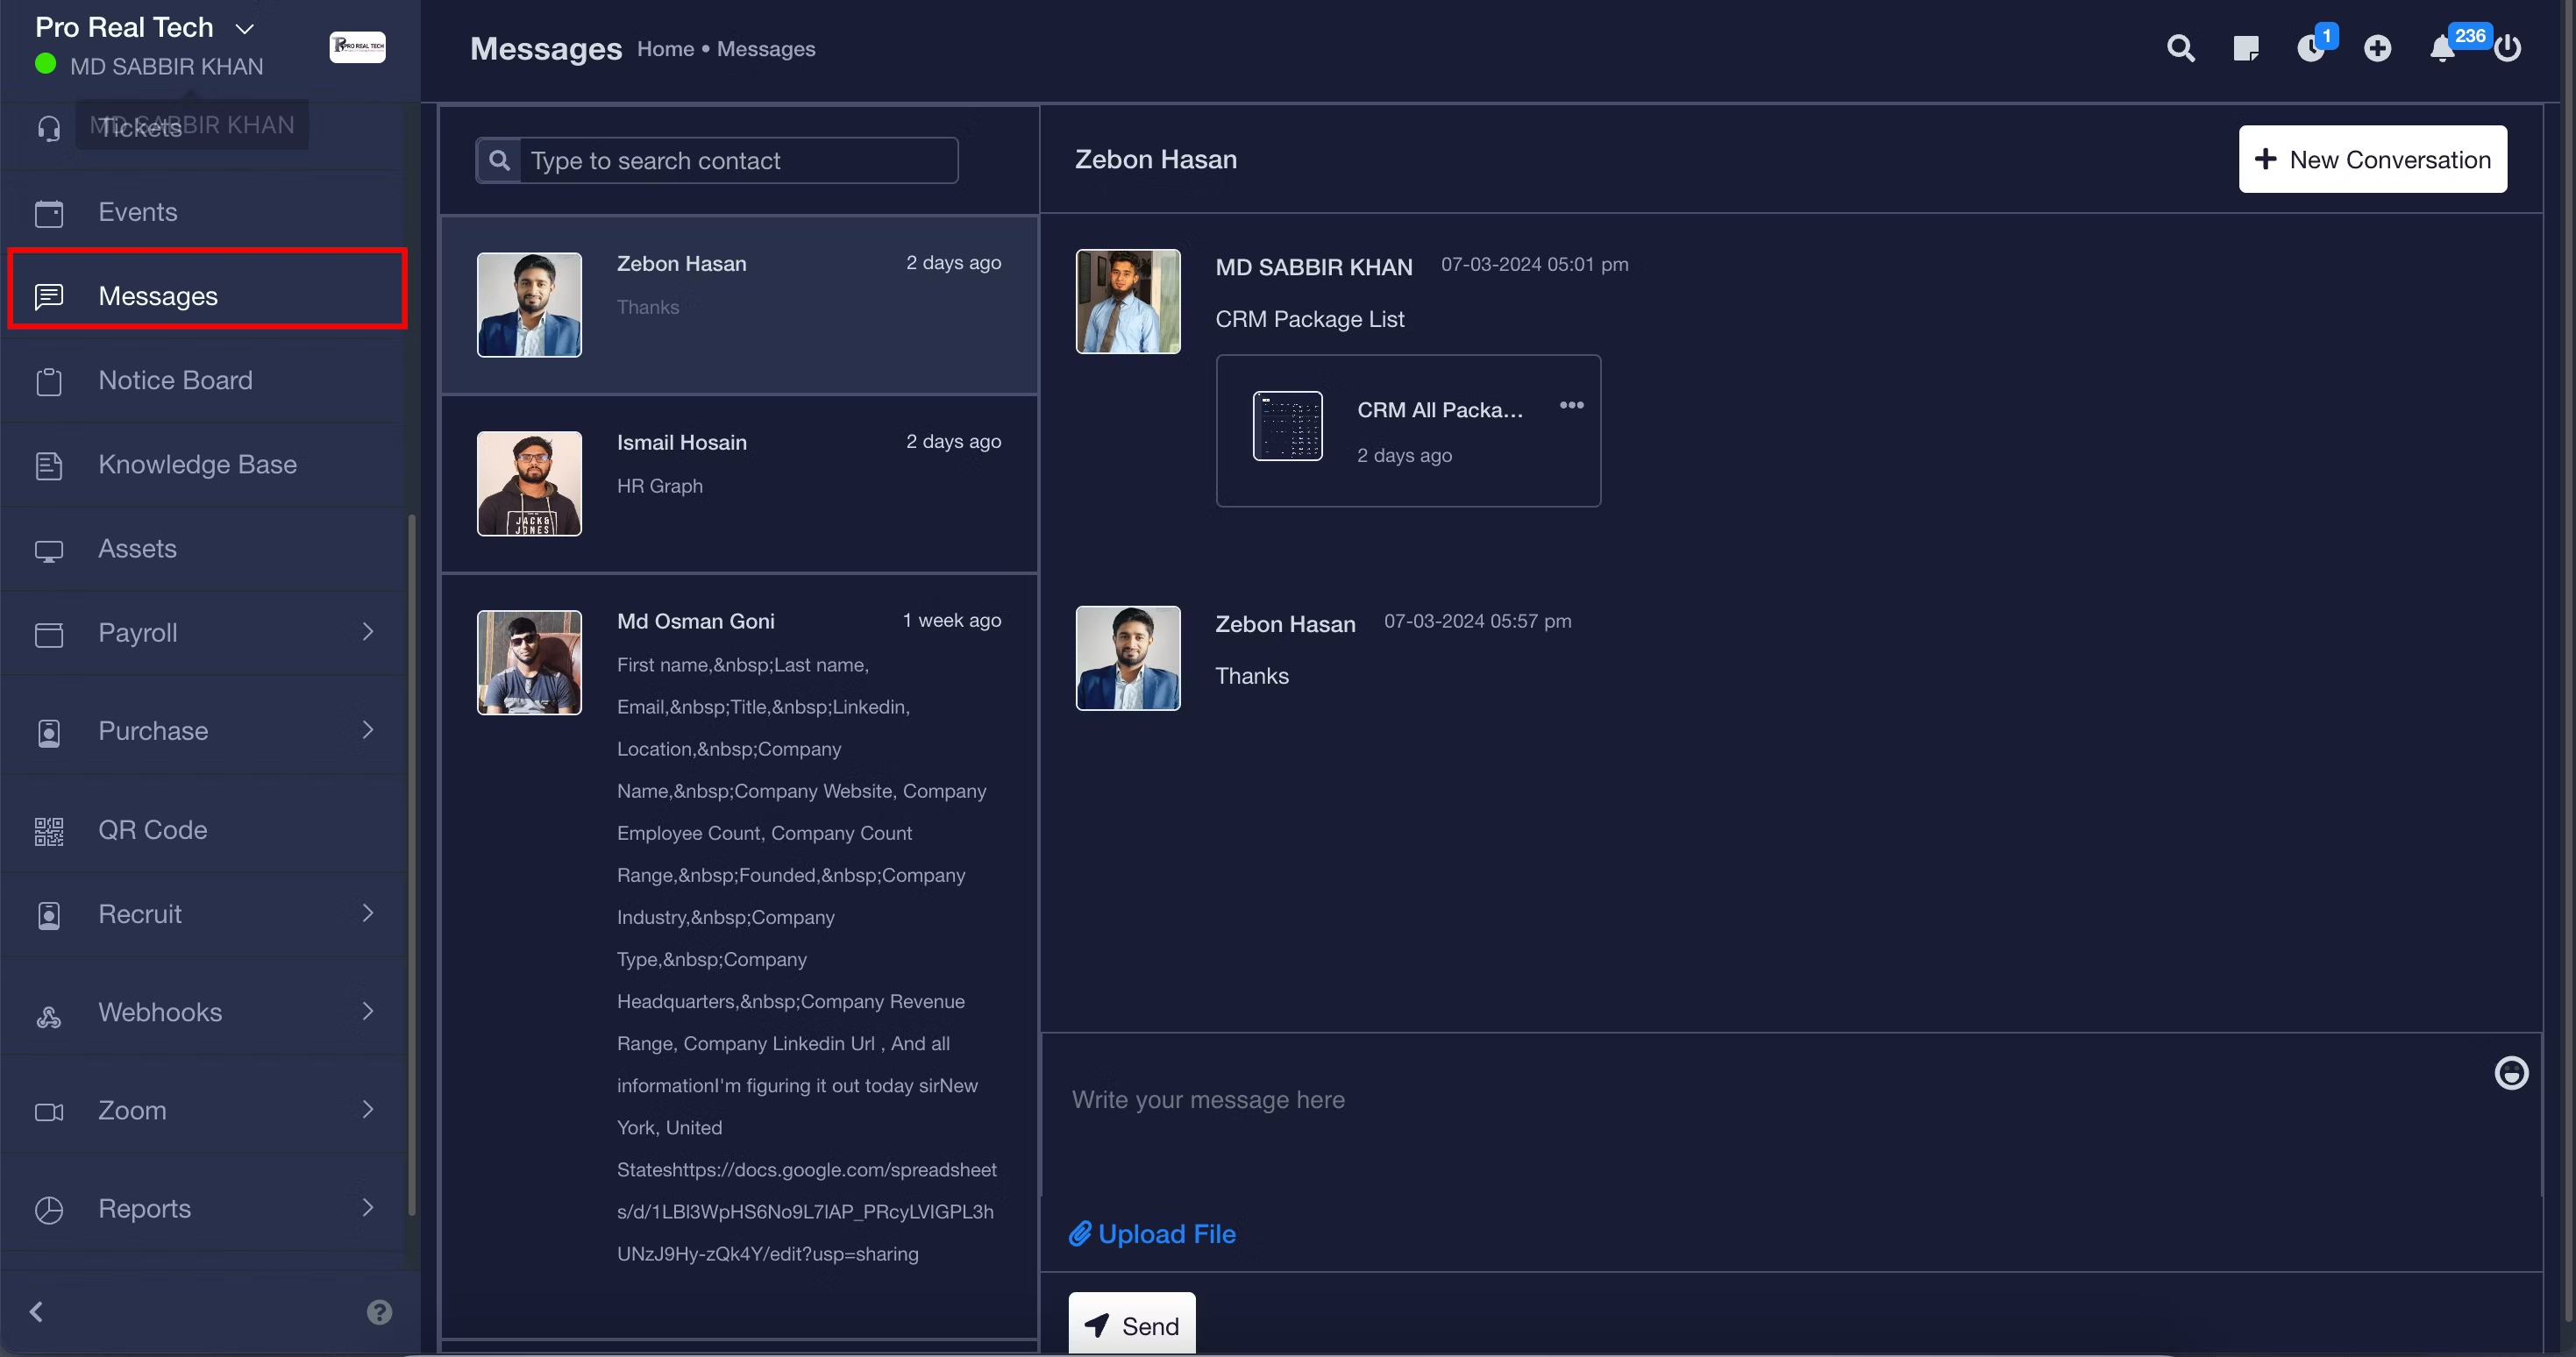Click the Payroll wallet icon
The image size is (2576, 1357).
coord(49,634)
